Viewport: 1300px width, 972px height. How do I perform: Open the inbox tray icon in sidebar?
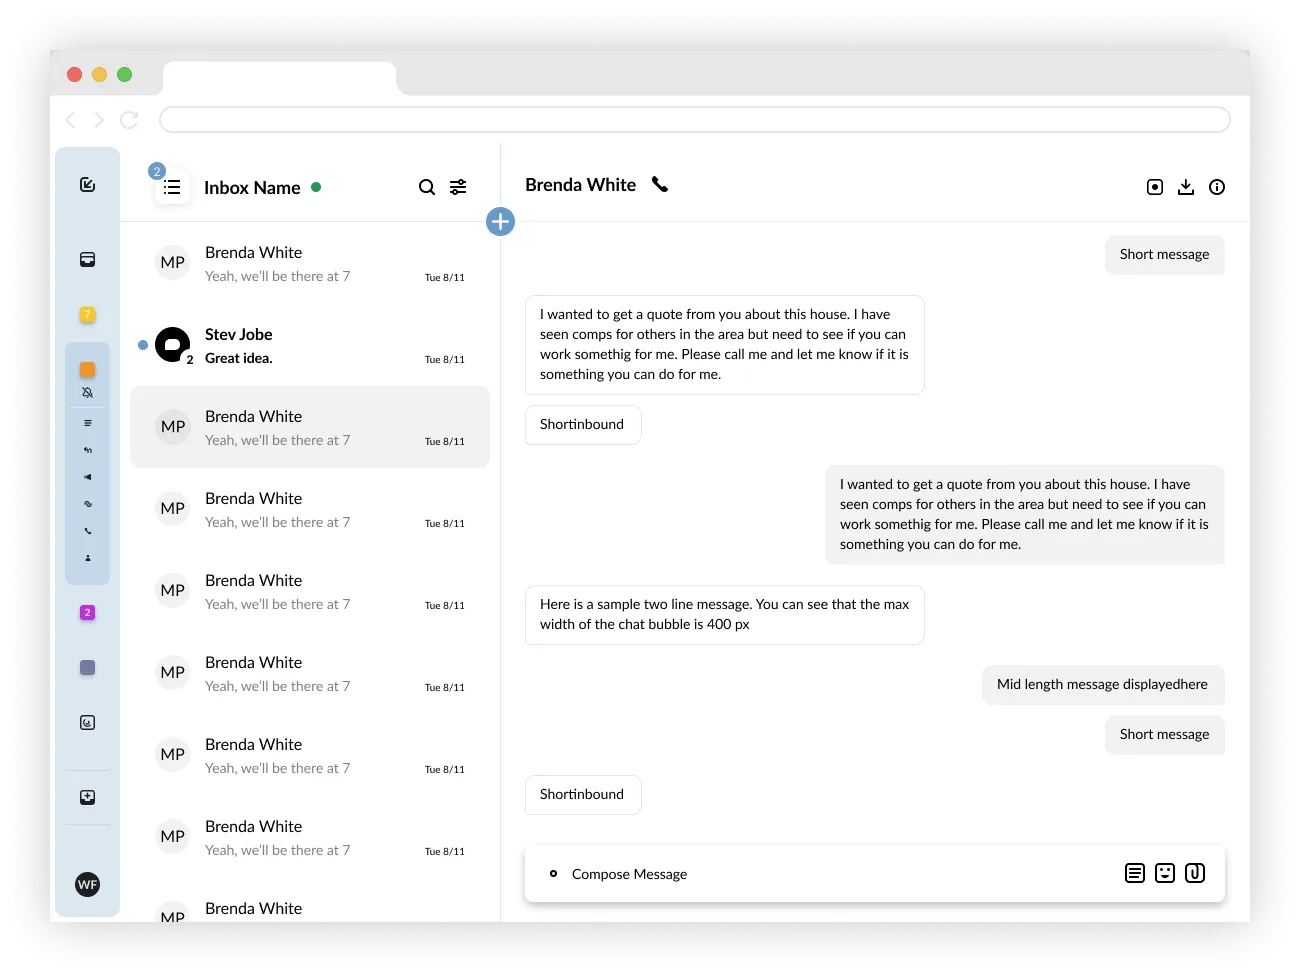pyautogui.click(x=88, y=260)
